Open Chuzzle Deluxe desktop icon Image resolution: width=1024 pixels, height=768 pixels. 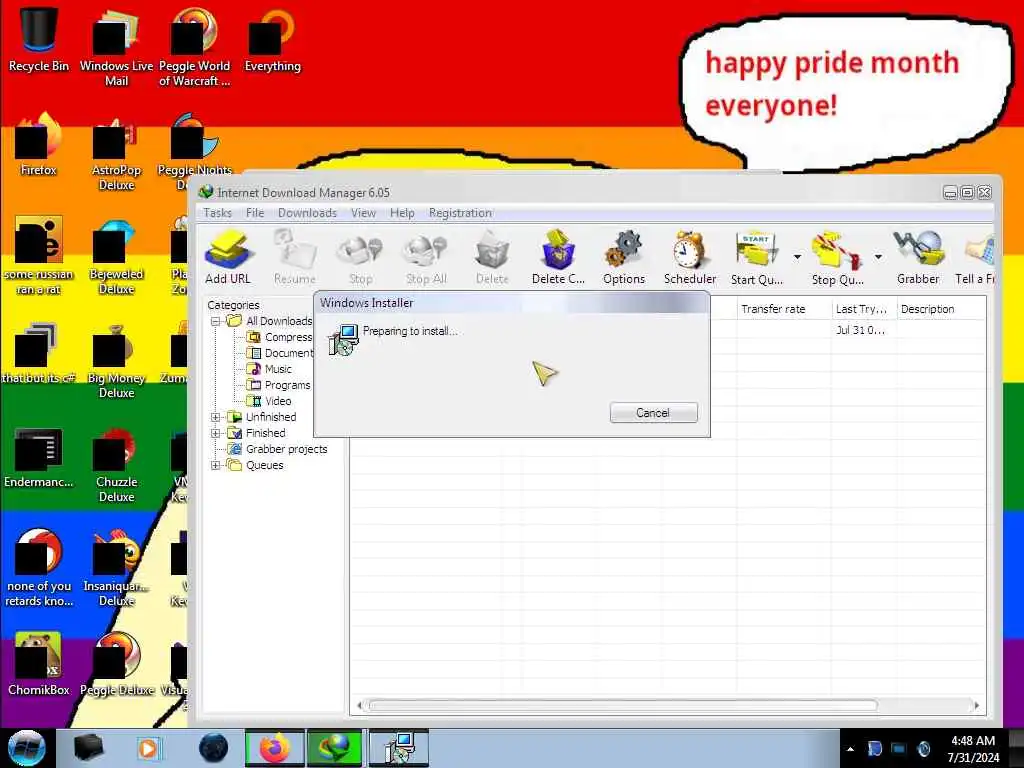(x=116, y=465)
